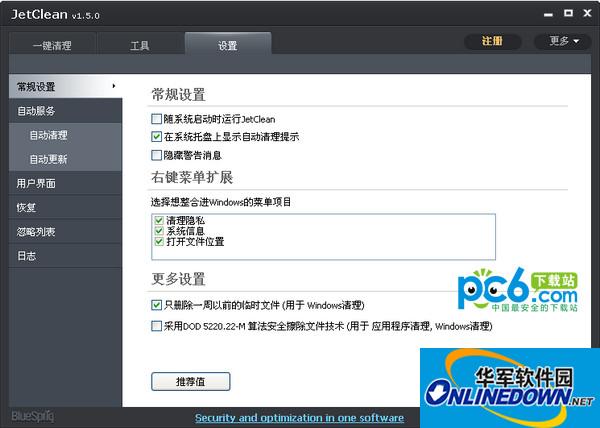Open 自动服务 in the sidebar

[x=65, y=111]
